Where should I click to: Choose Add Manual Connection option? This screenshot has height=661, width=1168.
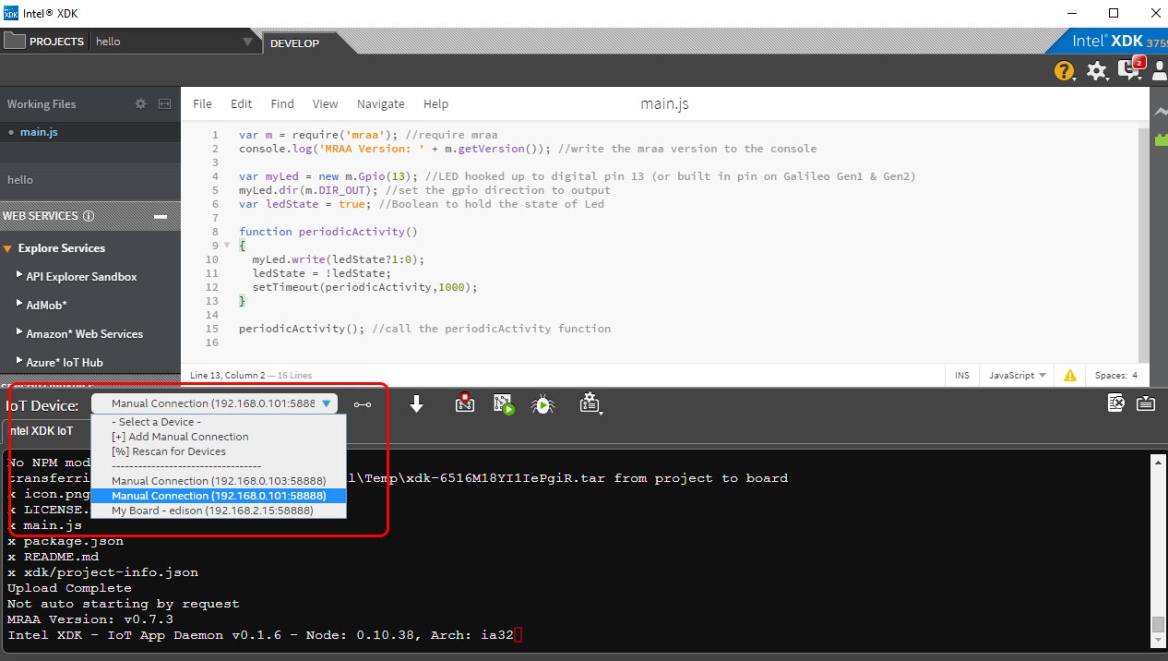click(x=218, y=437)
